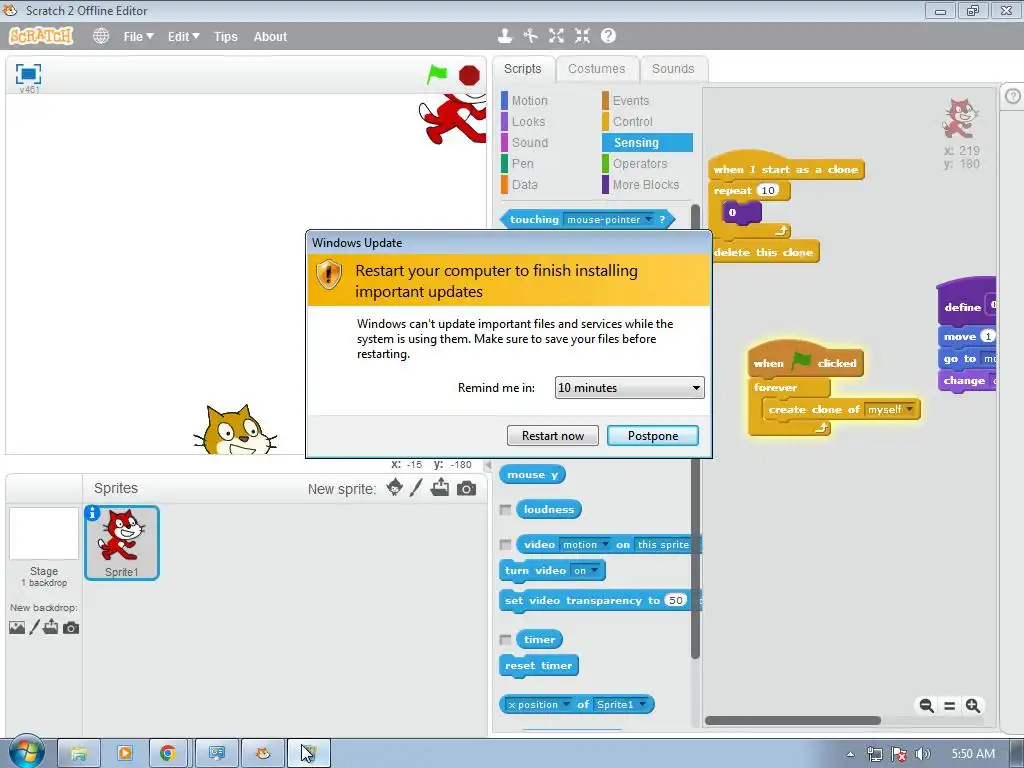Image resolution: width=1024 pixels, height=768 pixels.
Task: Click the green flag to start the project
Action: click(x=437, y=74)
